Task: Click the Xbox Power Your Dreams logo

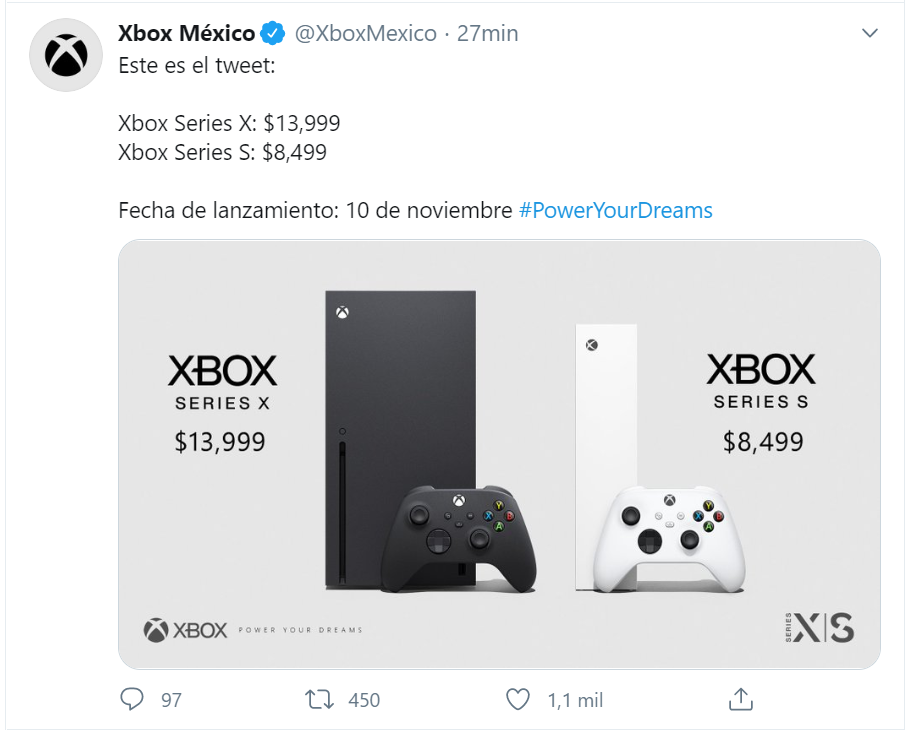Action: (253, 630)
